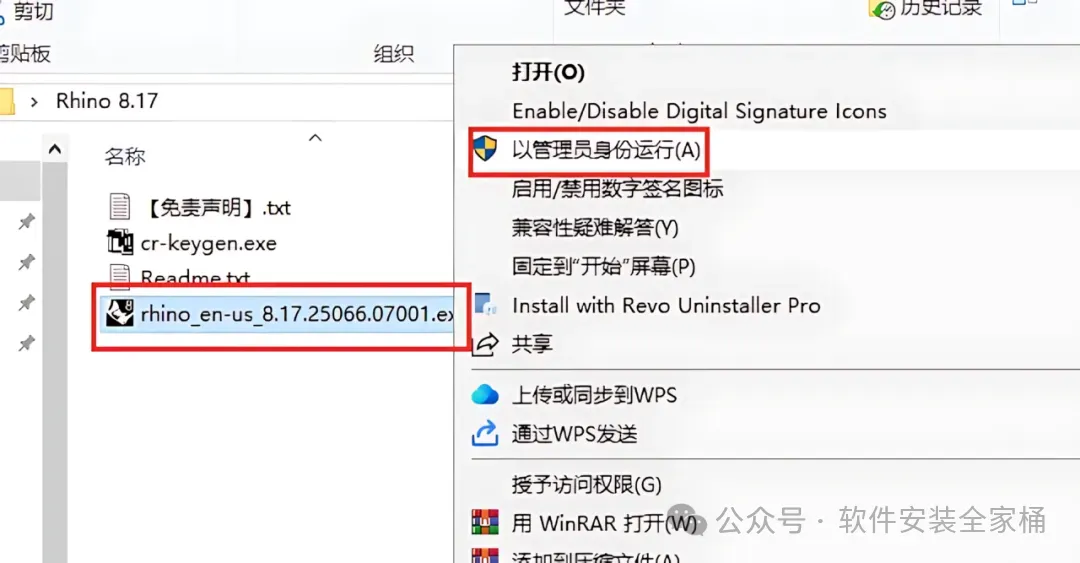Screen dimensions: 1080x563
Task: Click the WPS cloud upload icon
Action: click(x=485, y=394)
